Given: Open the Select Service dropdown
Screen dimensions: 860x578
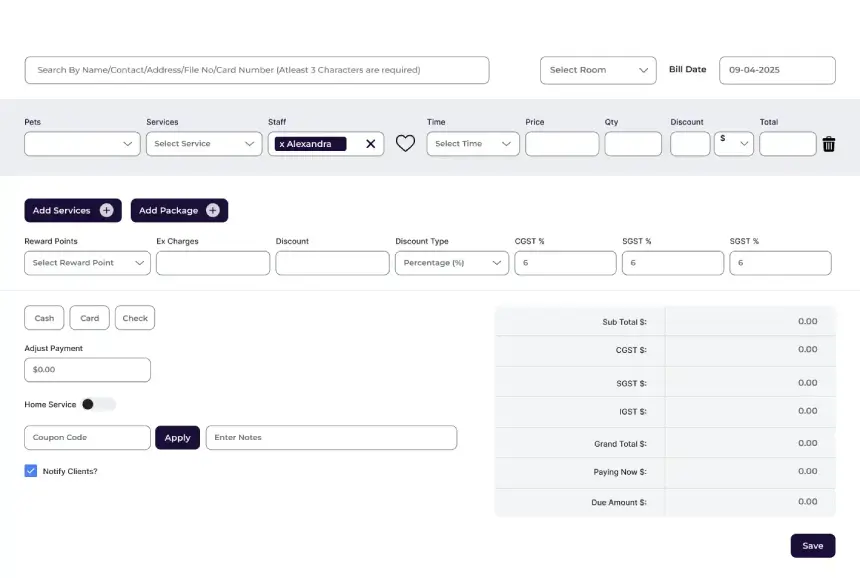Looking at the screenshot, I should [204, 144].
